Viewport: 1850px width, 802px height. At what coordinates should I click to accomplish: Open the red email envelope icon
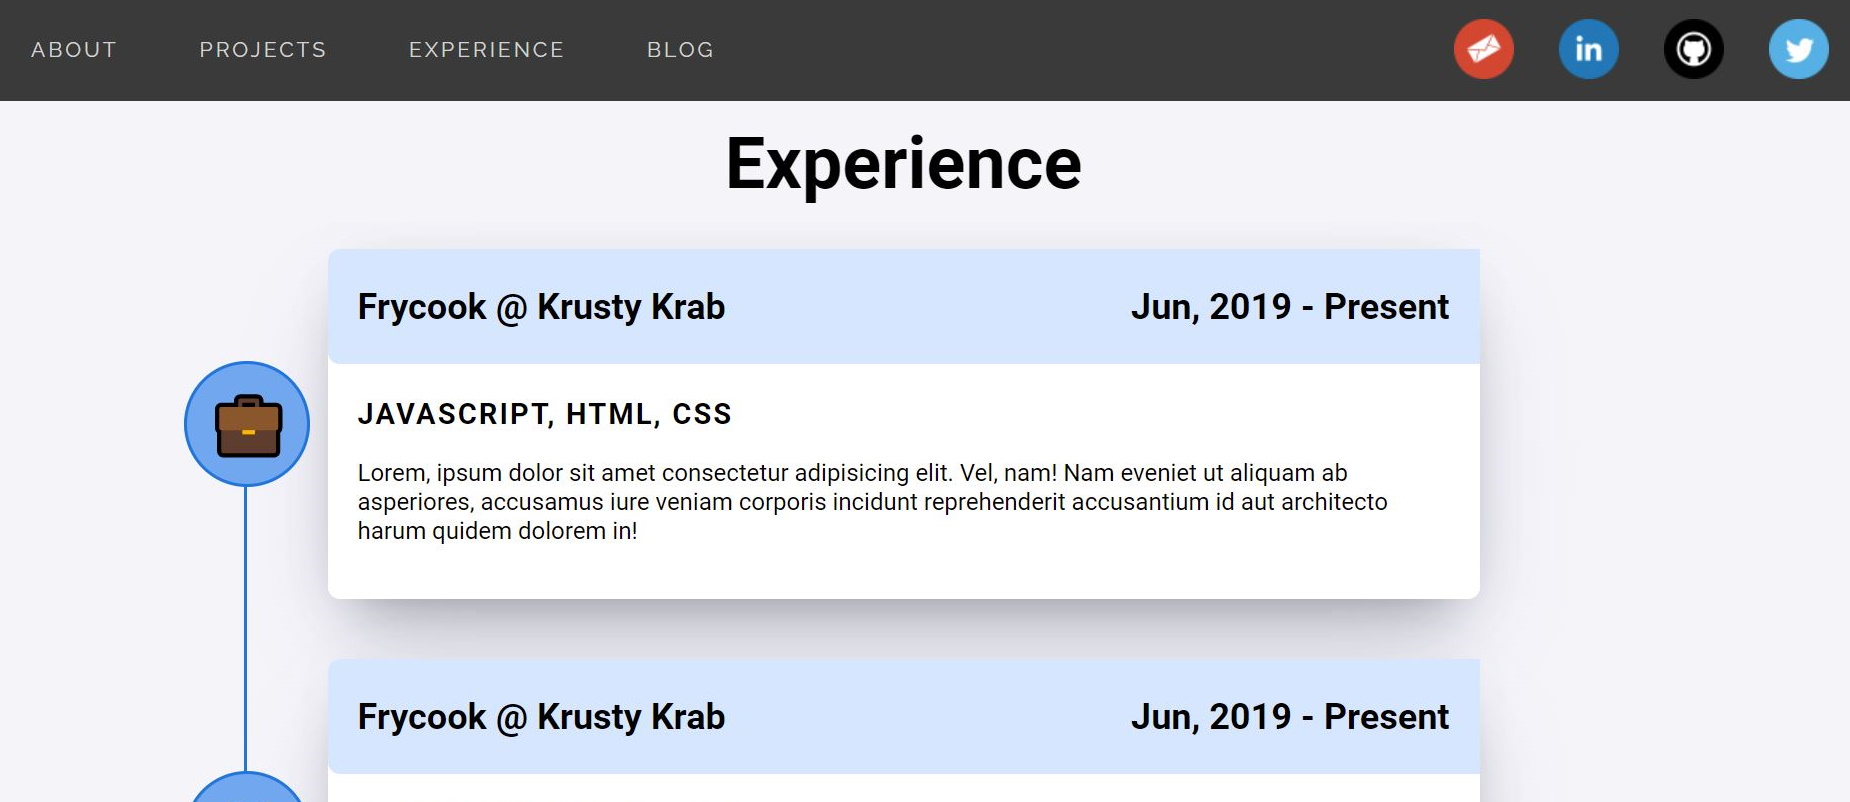click(x=1483, y=49)
